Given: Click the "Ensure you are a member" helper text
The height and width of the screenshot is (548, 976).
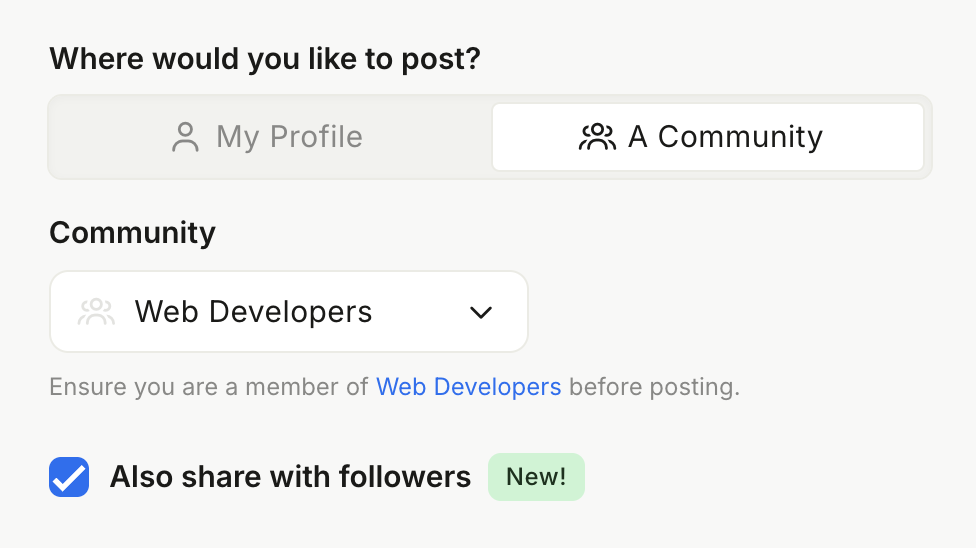Looking at the screenshot, I should coord(208,387).
